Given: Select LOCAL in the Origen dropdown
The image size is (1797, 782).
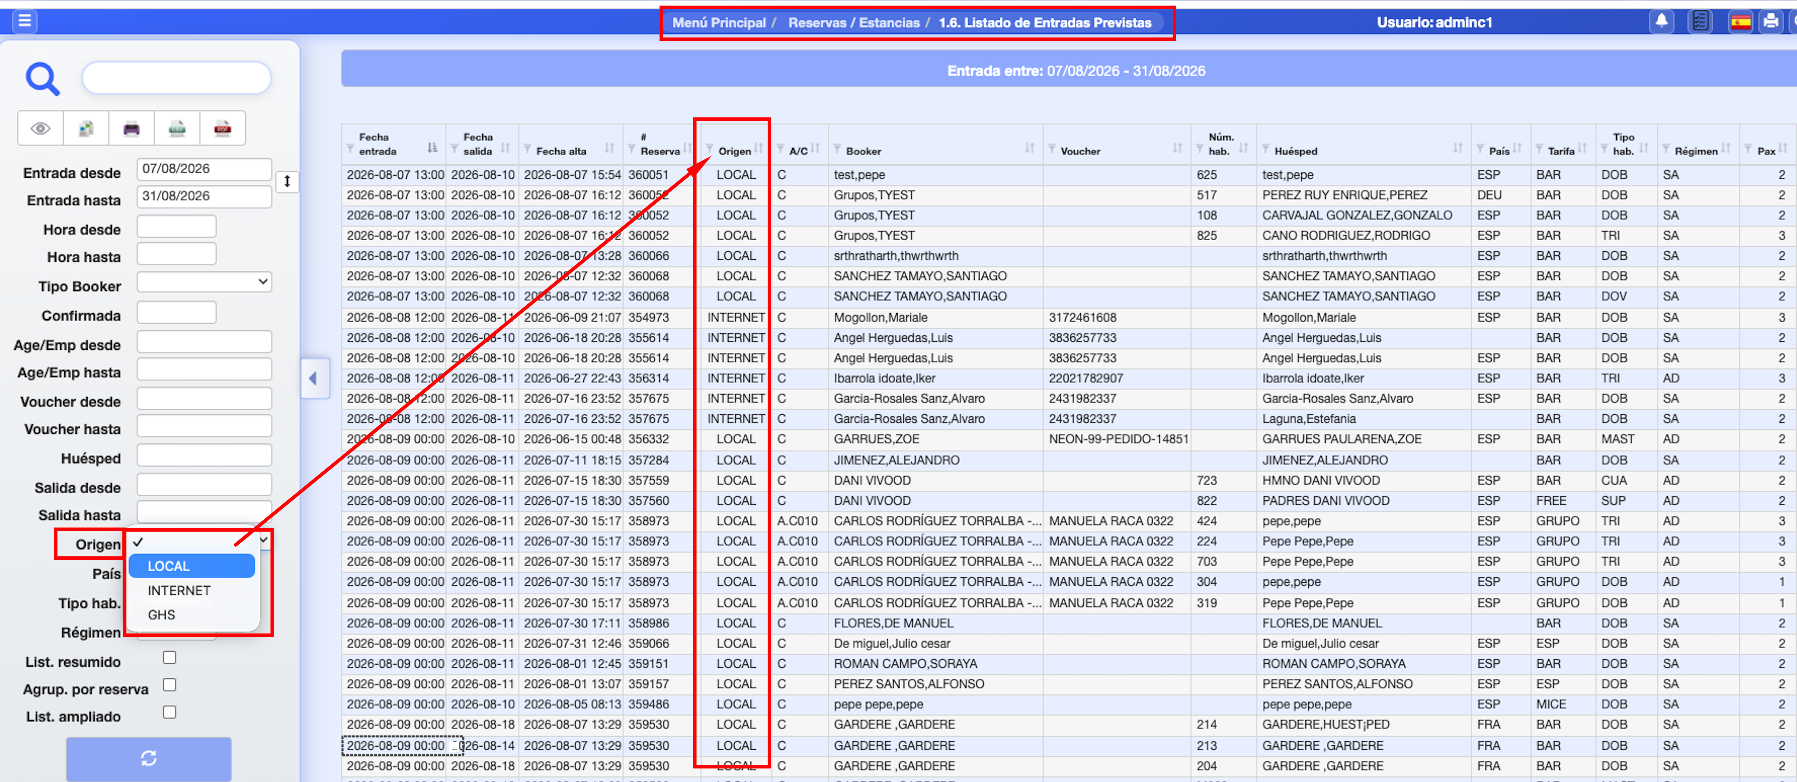Looking at the screenshot, I should coord(192,566).
